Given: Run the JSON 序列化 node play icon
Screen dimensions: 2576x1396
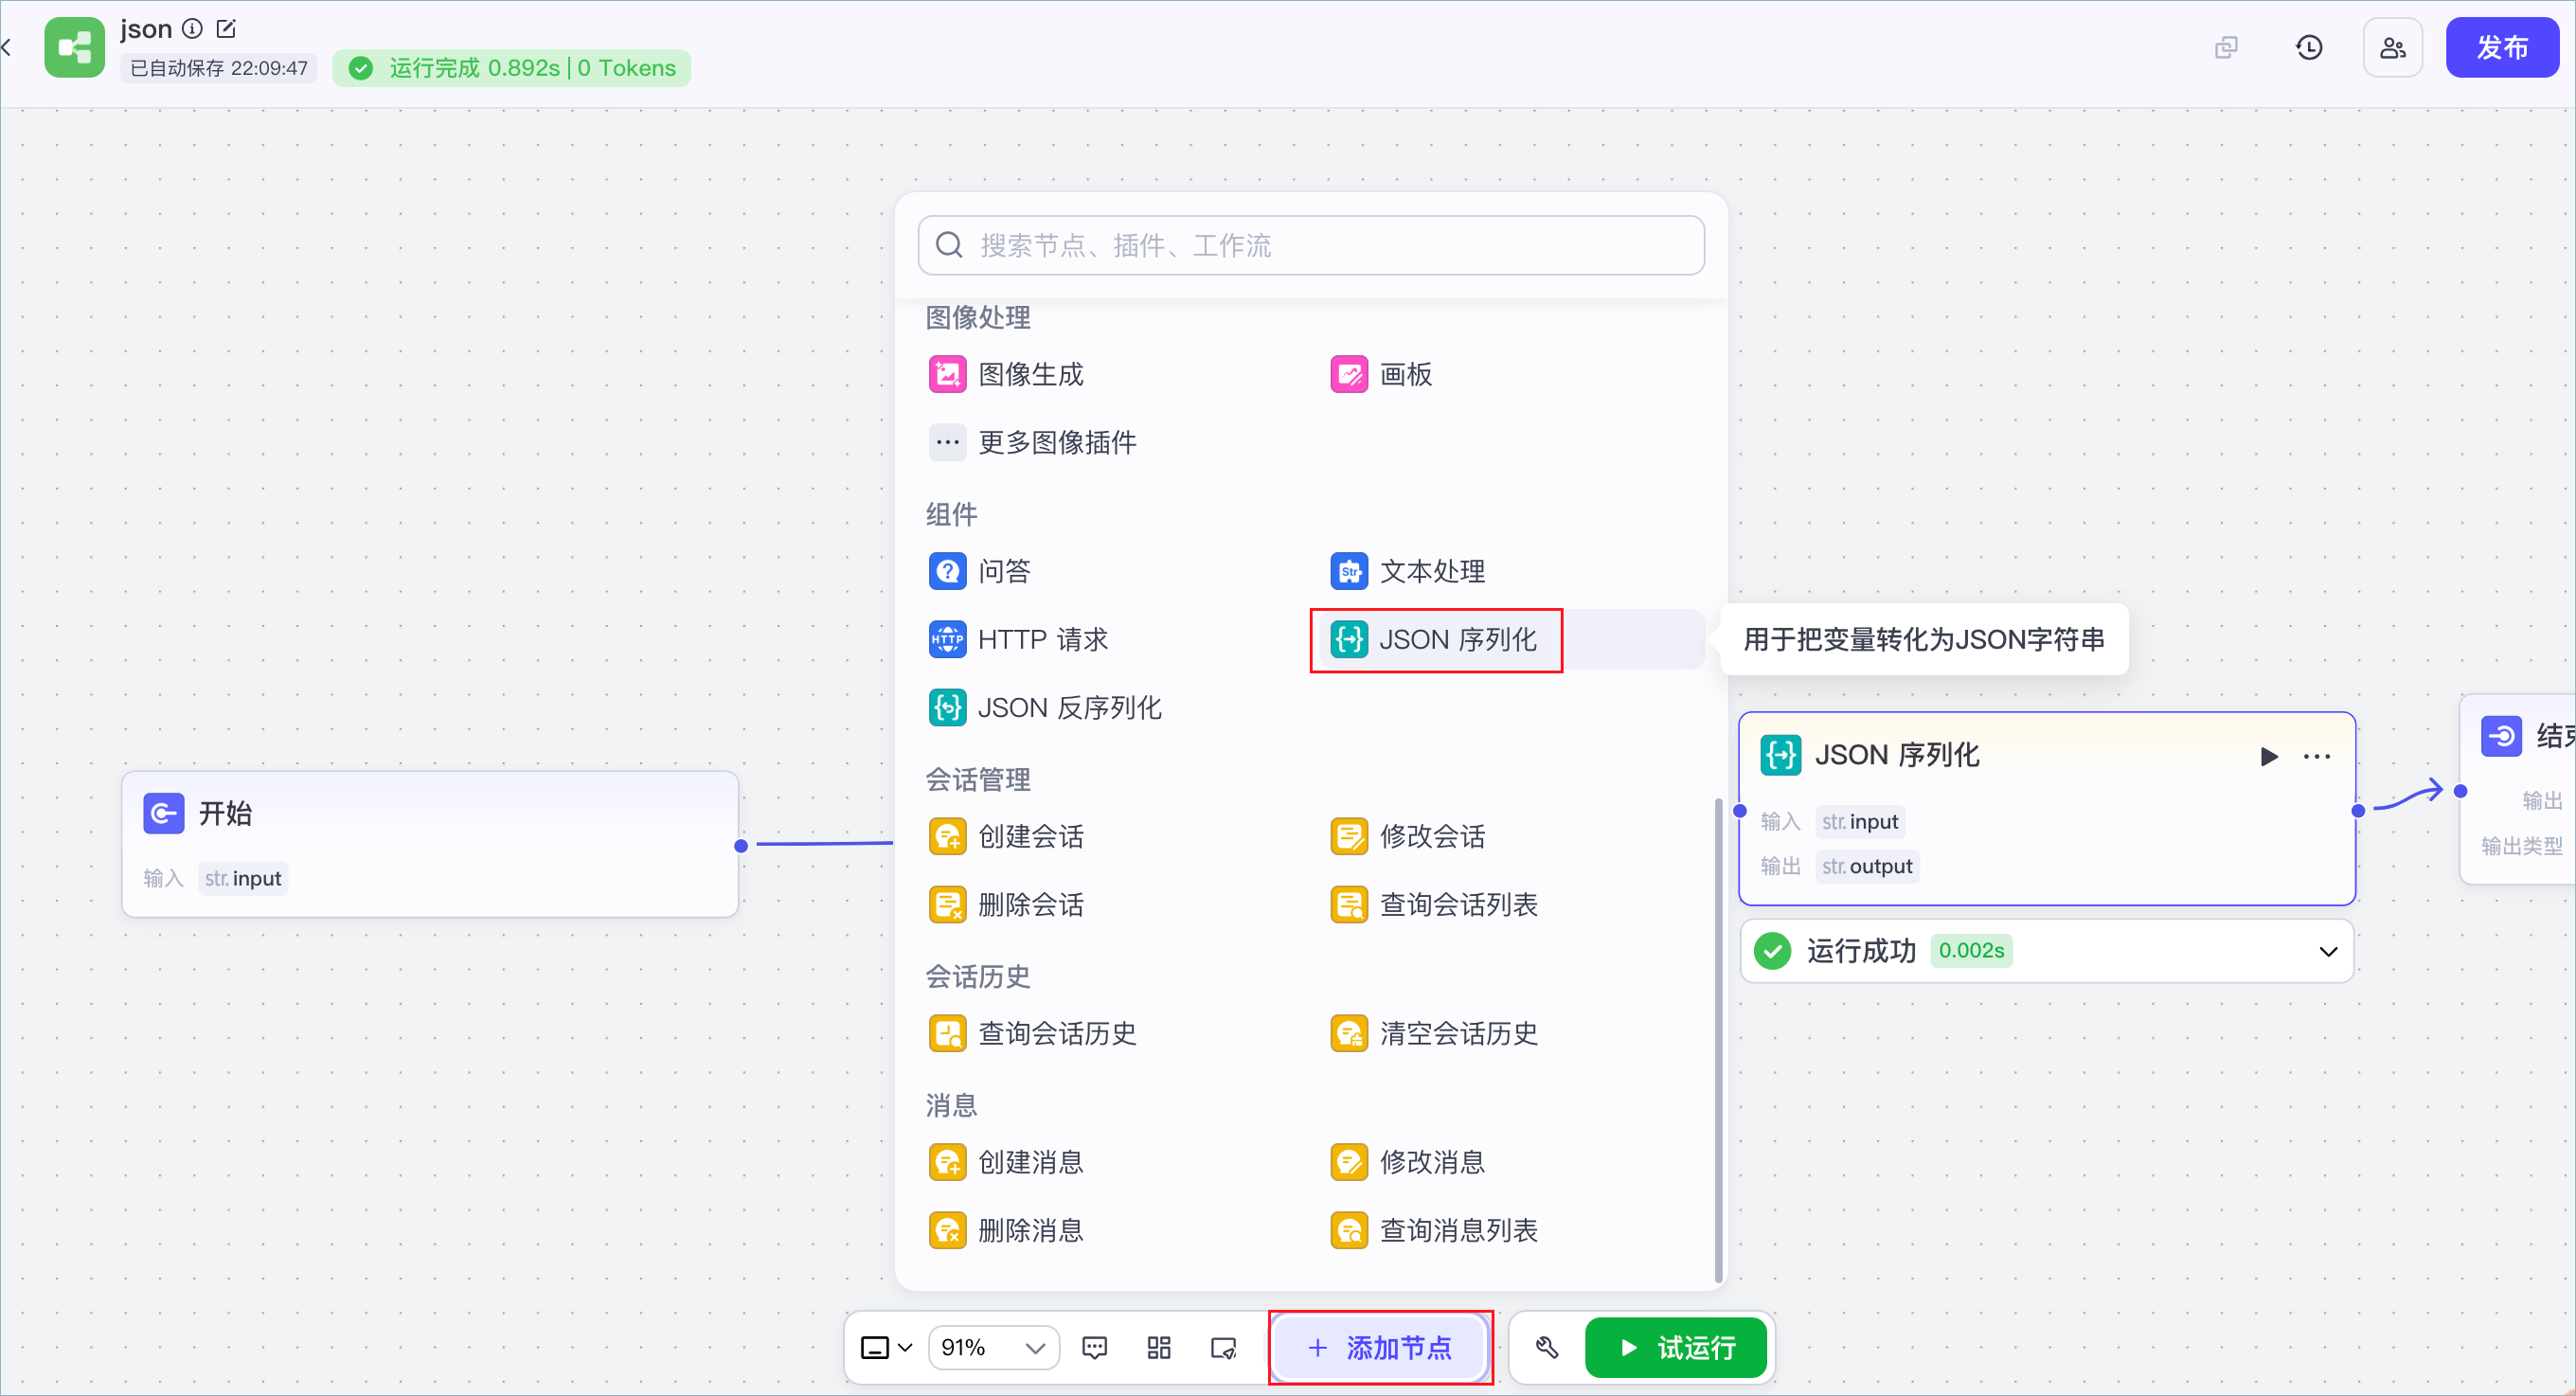Looking at the screenshot, I should (x=2269, y=756).
